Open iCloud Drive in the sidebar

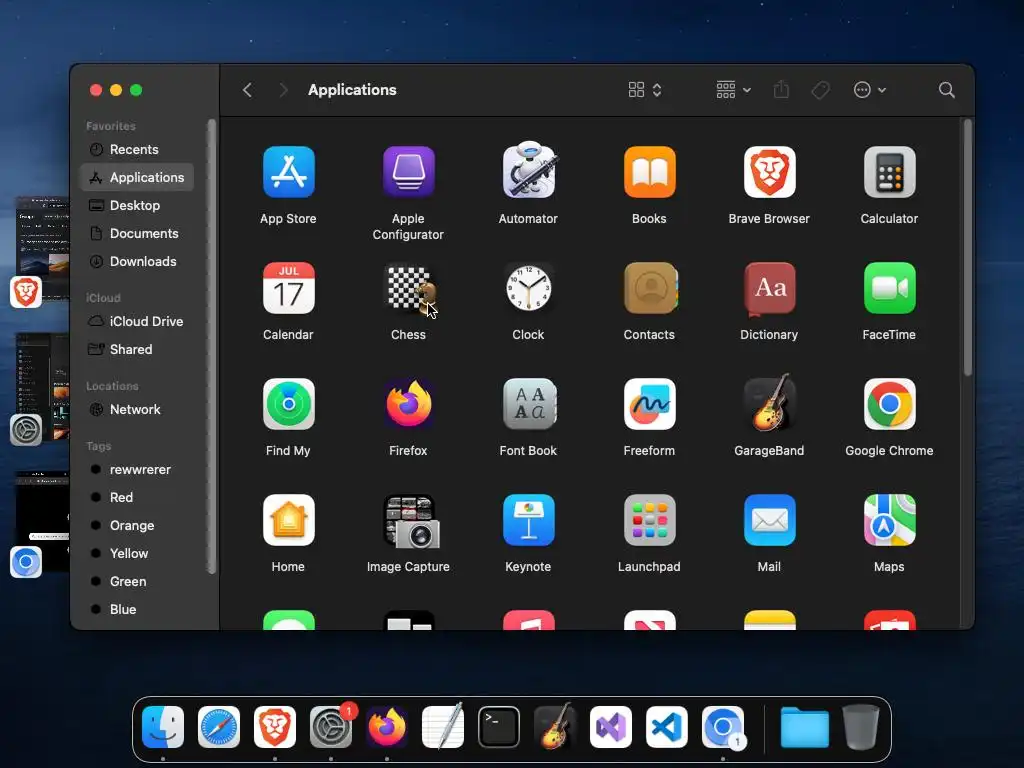(136, 321)
